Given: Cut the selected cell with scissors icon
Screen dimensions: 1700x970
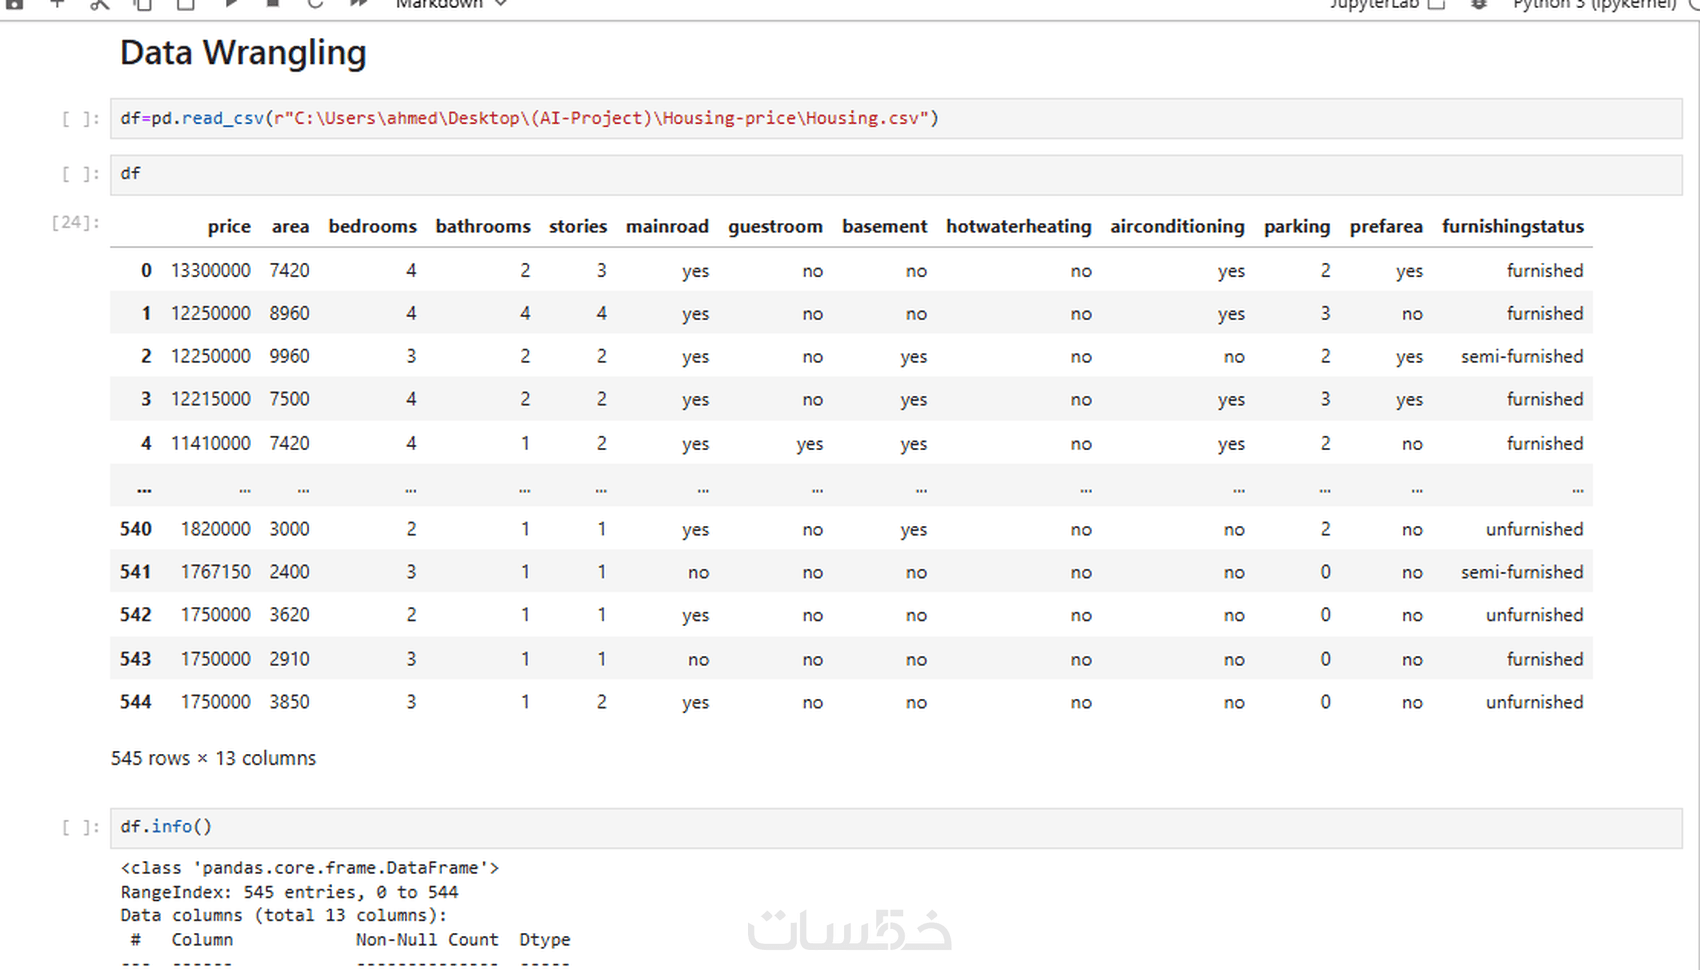Looking at the screenshot, I should (99, 4).
